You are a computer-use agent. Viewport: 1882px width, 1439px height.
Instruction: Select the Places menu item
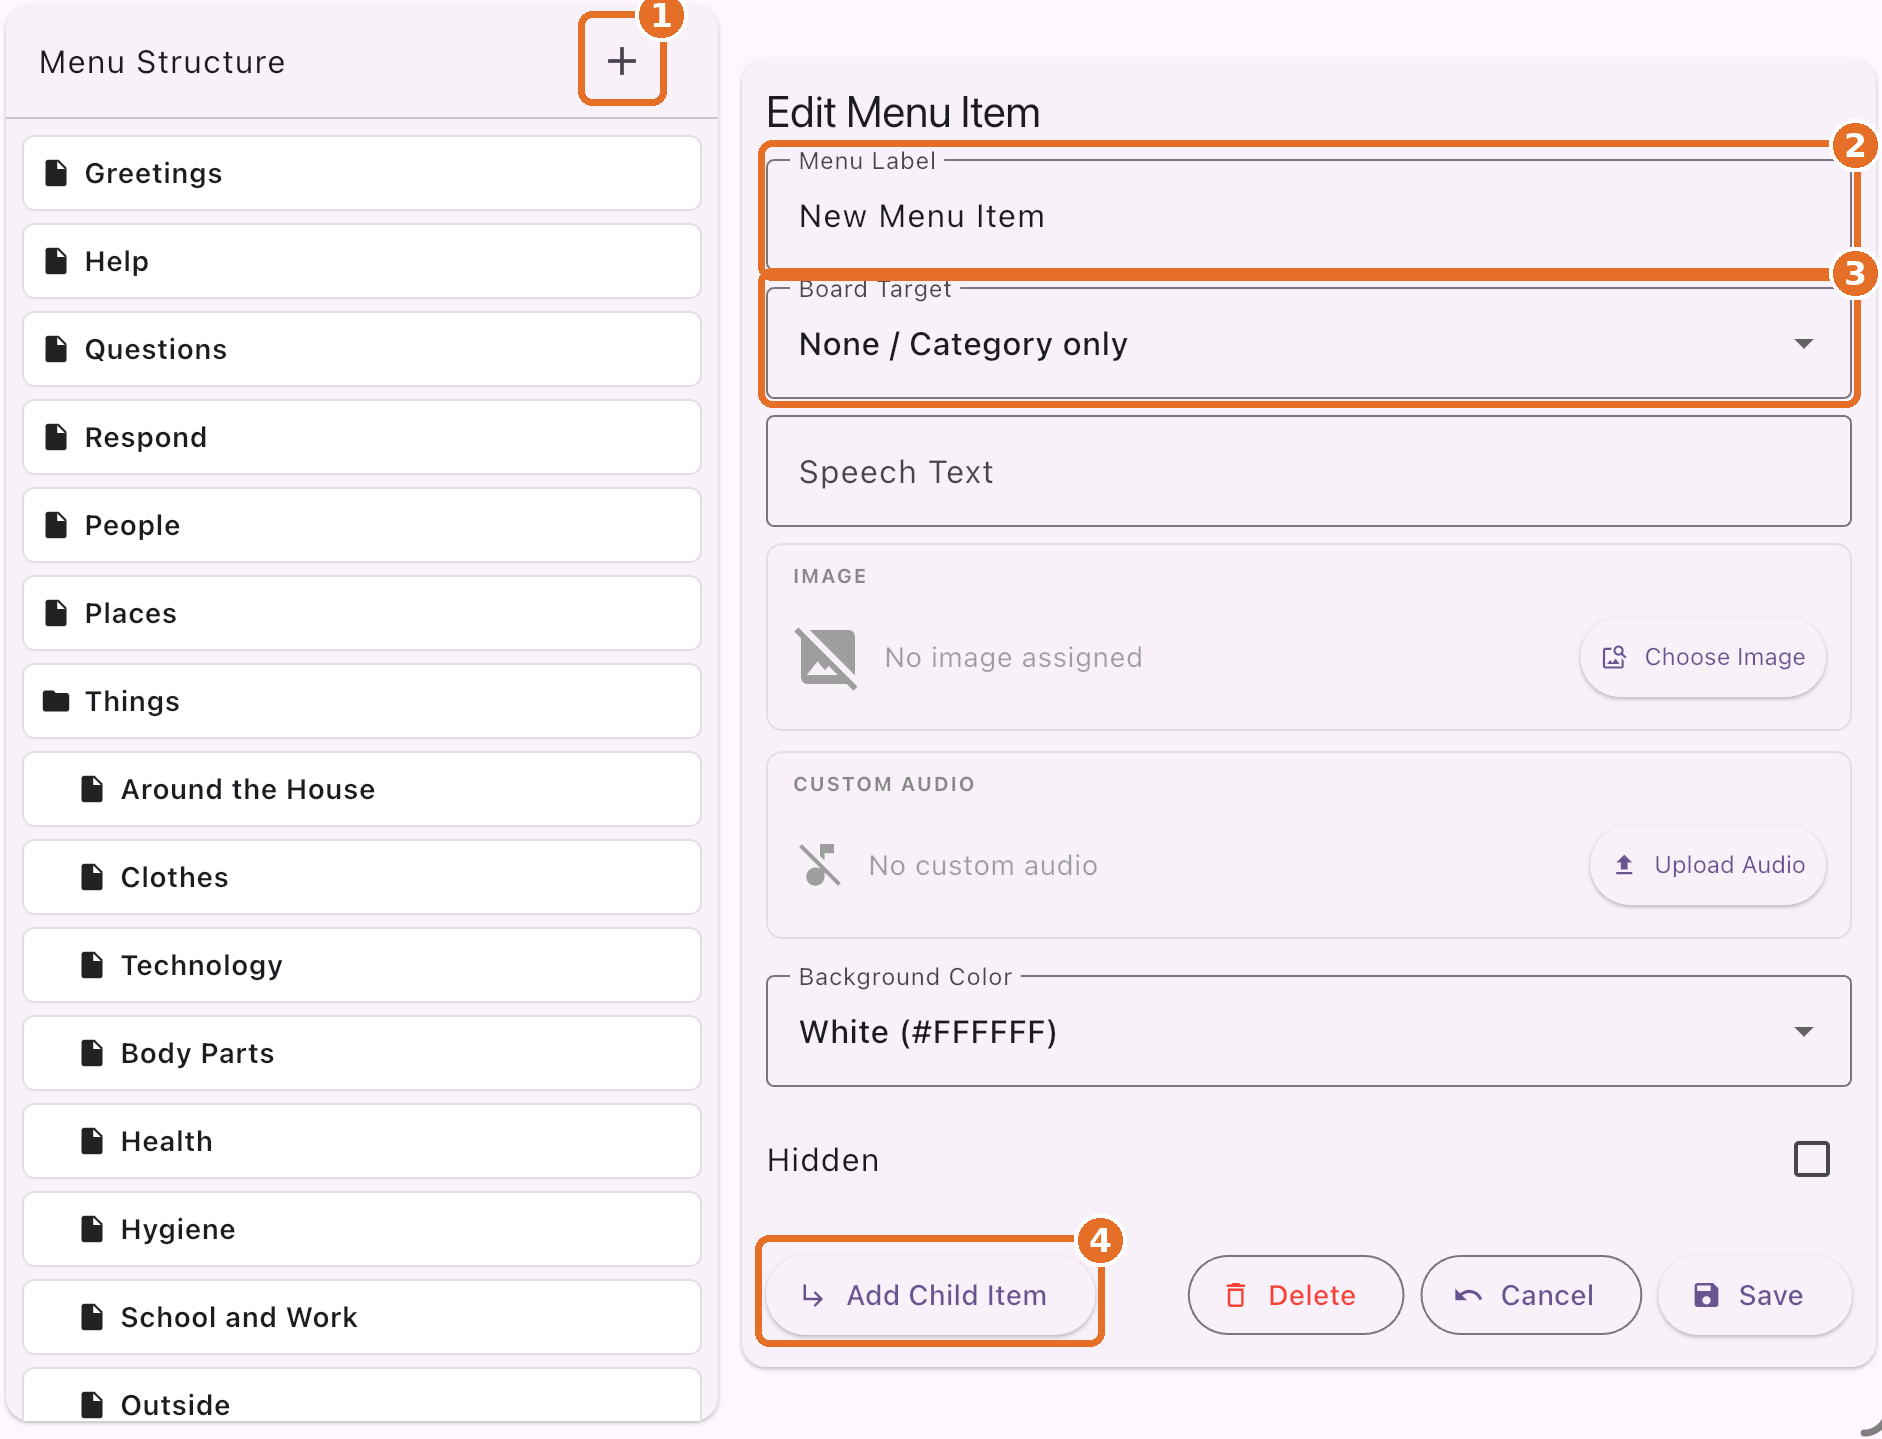pos(362,613)
